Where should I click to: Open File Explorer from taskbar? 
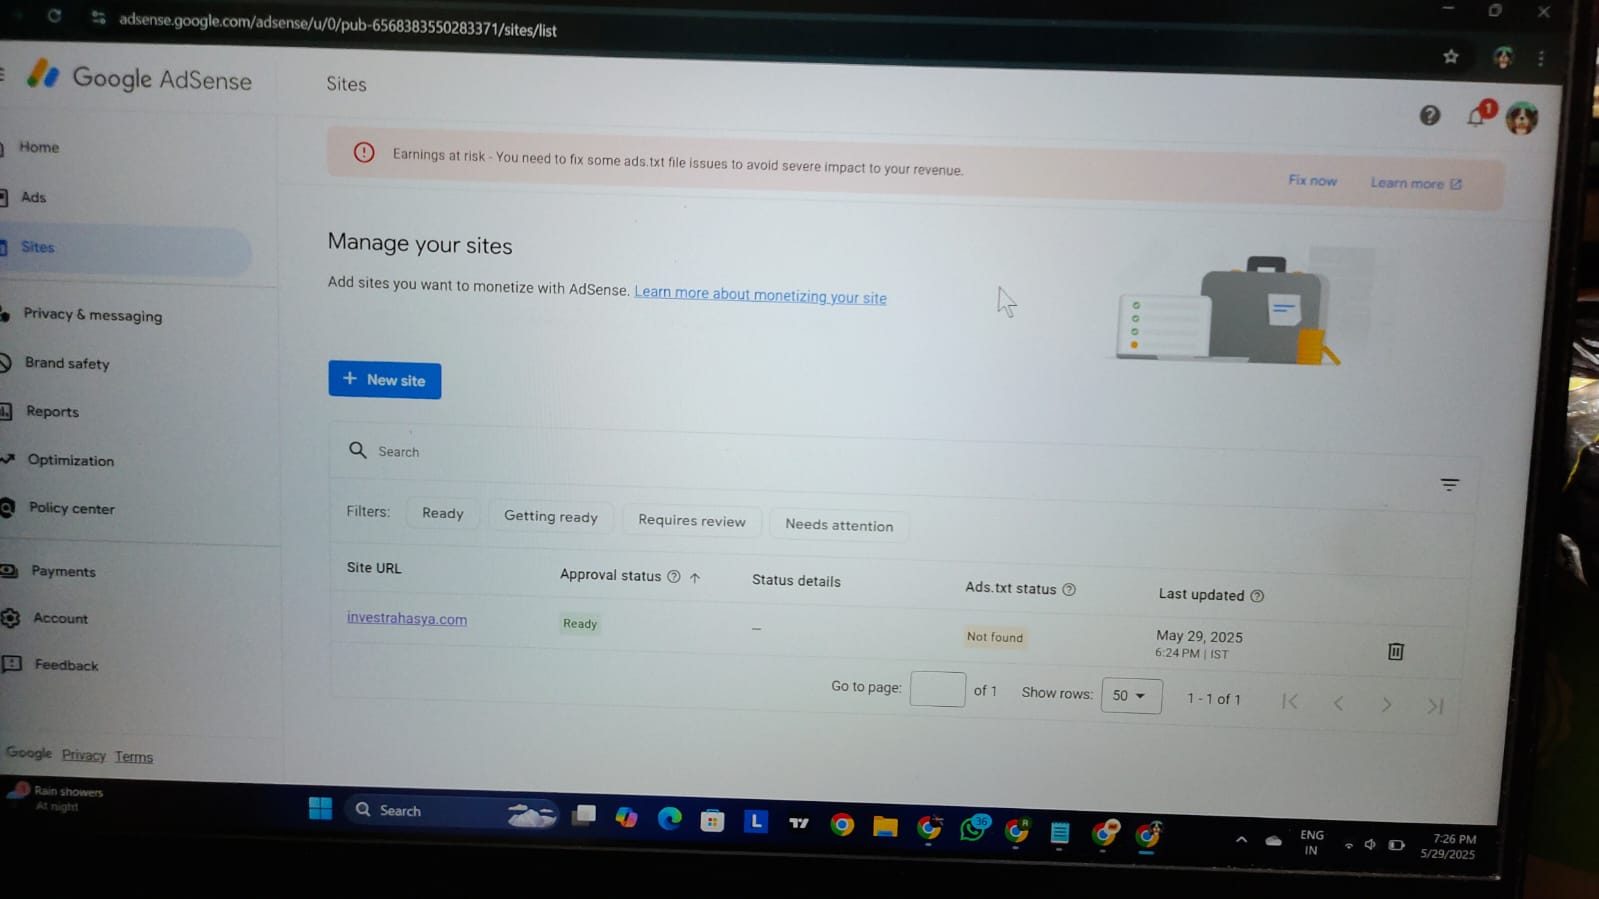pyautogui.click(x=885, y=827)
